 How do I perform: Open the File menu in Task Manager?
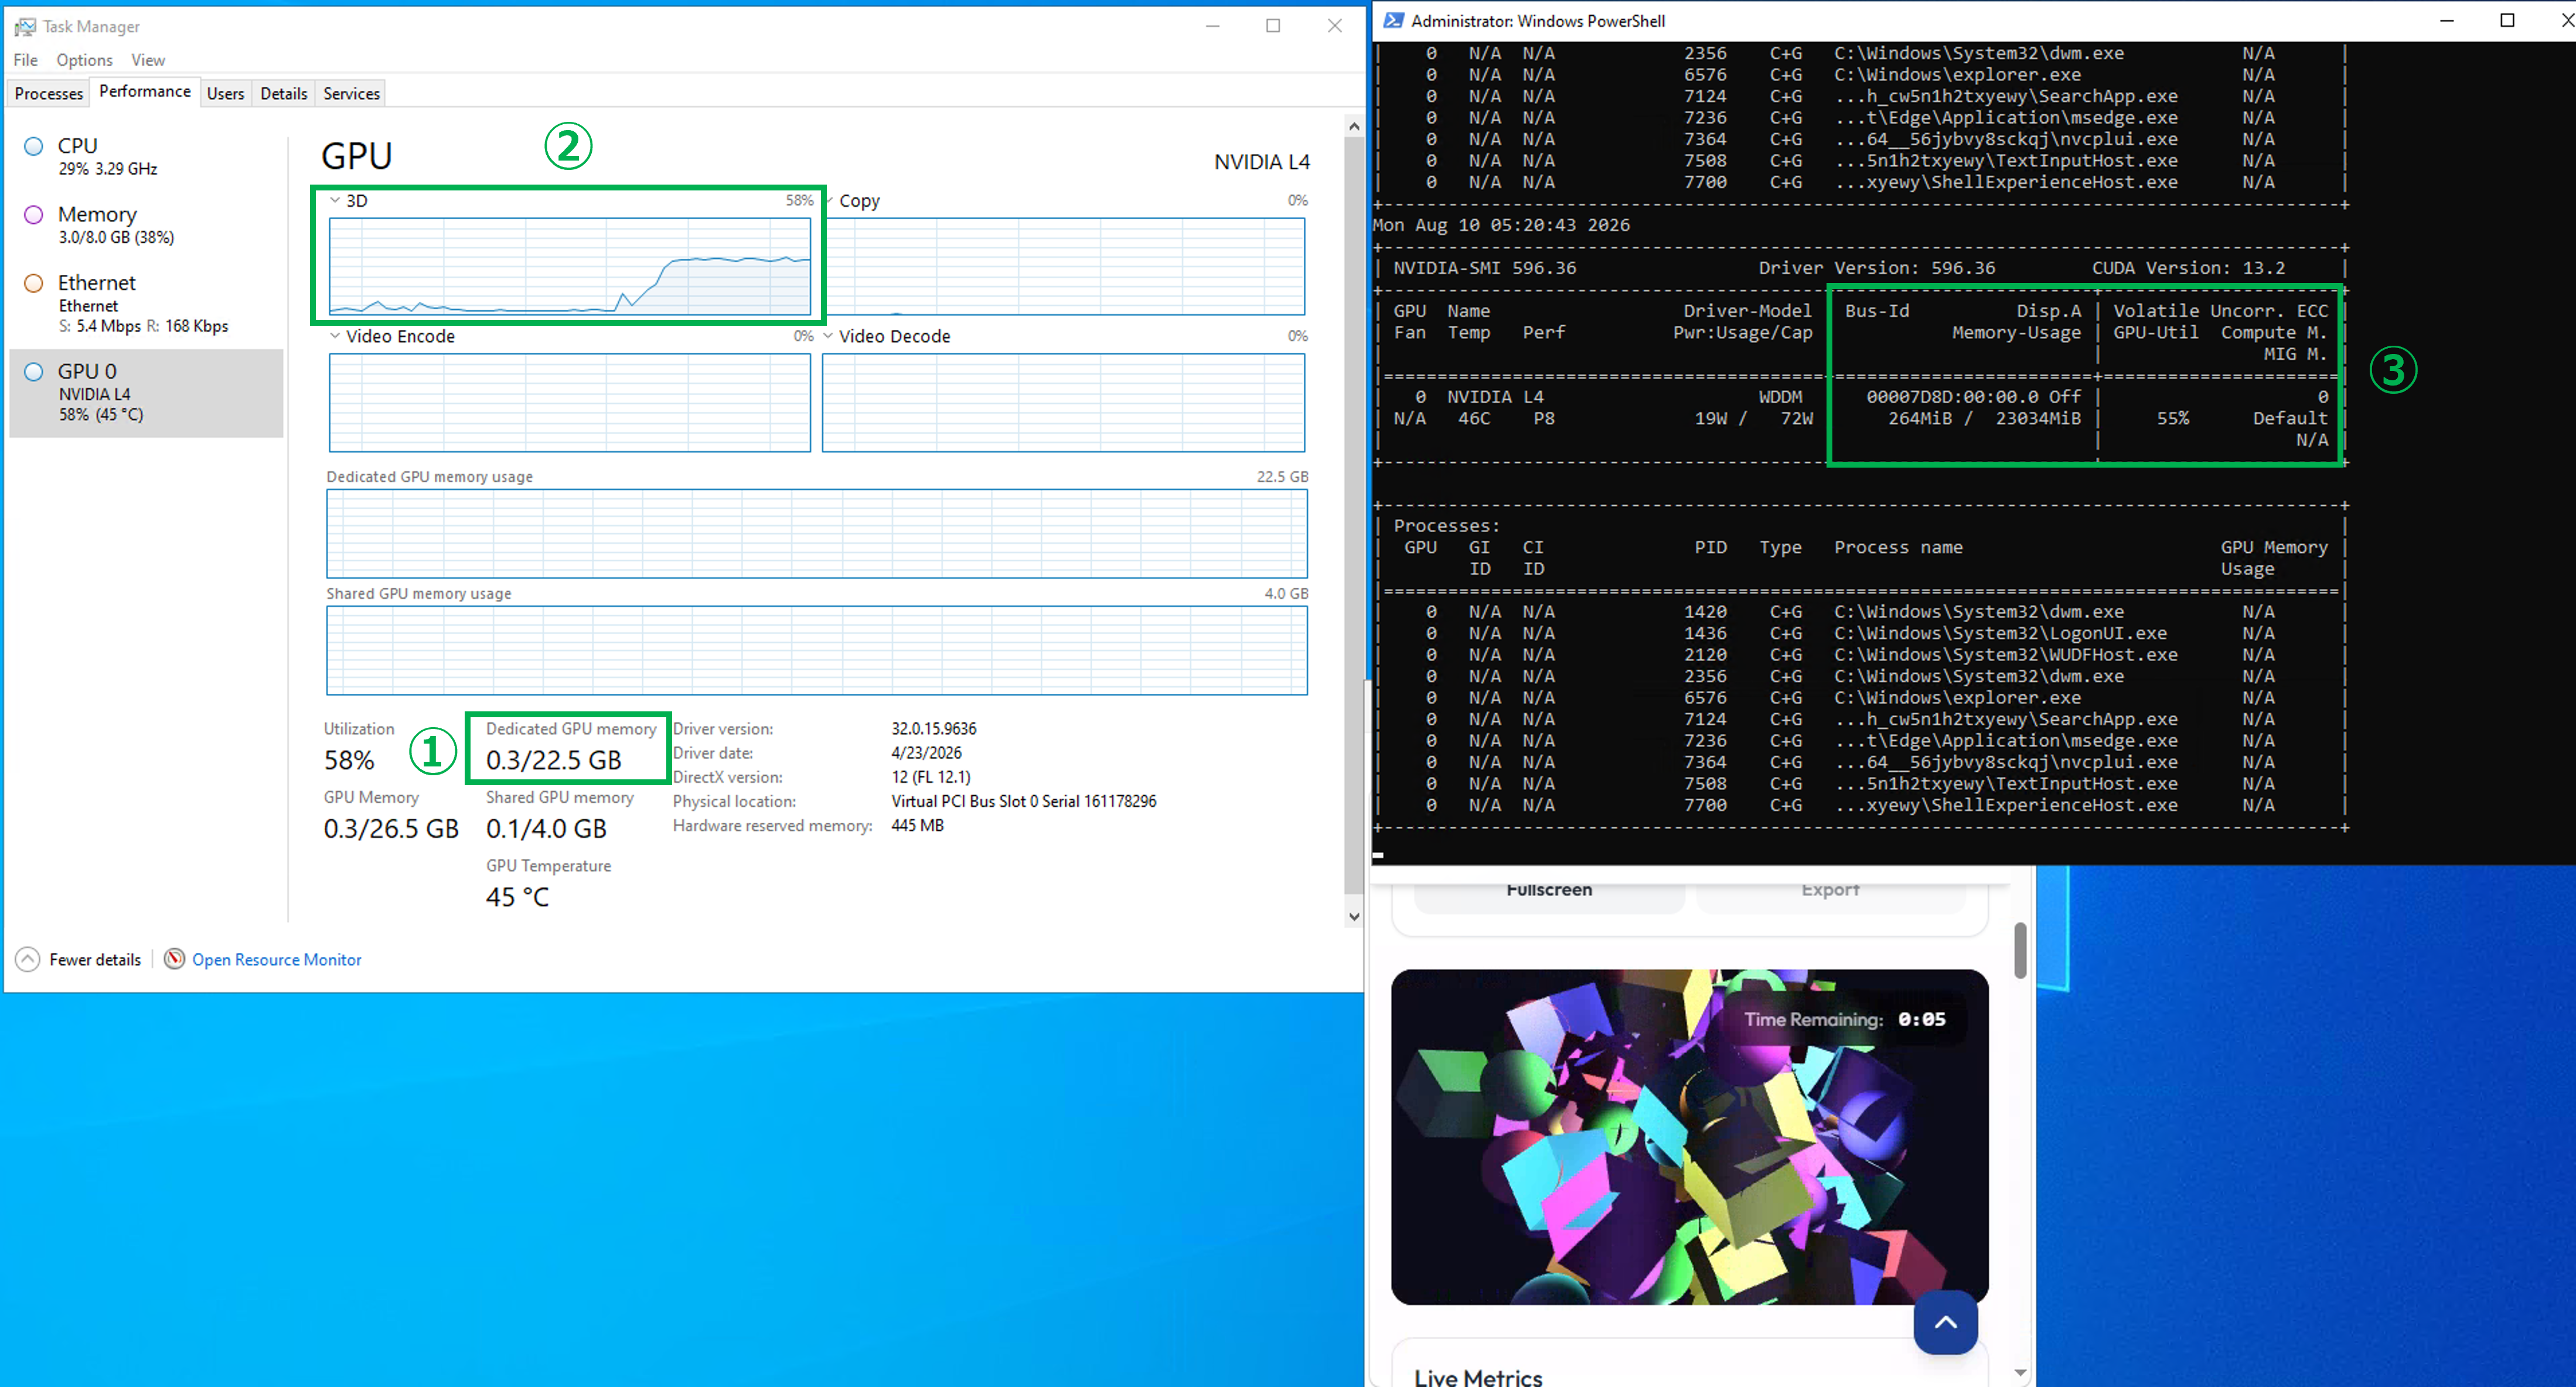(x=26, y=60)
